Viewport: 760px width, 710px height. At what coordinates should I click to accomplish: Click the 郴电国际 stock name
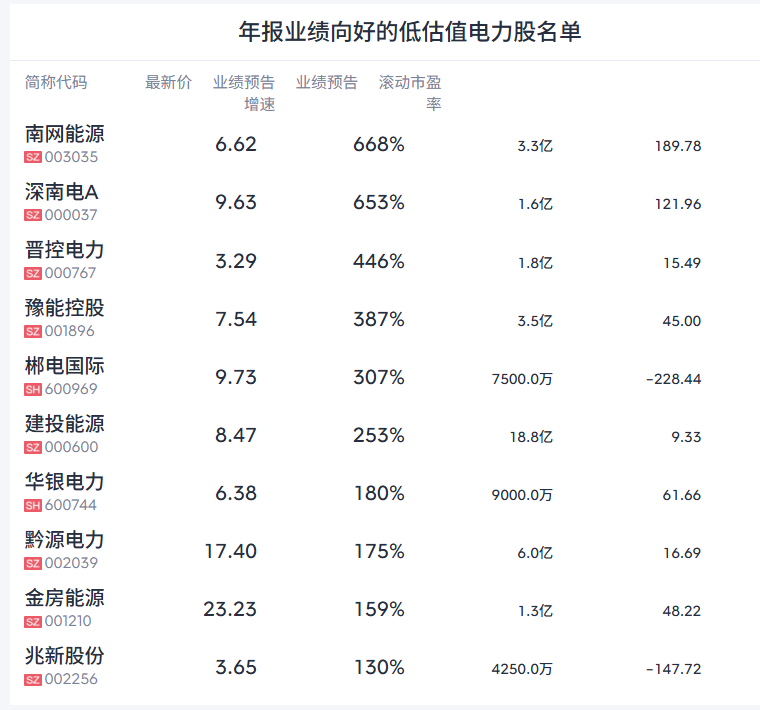65,366
